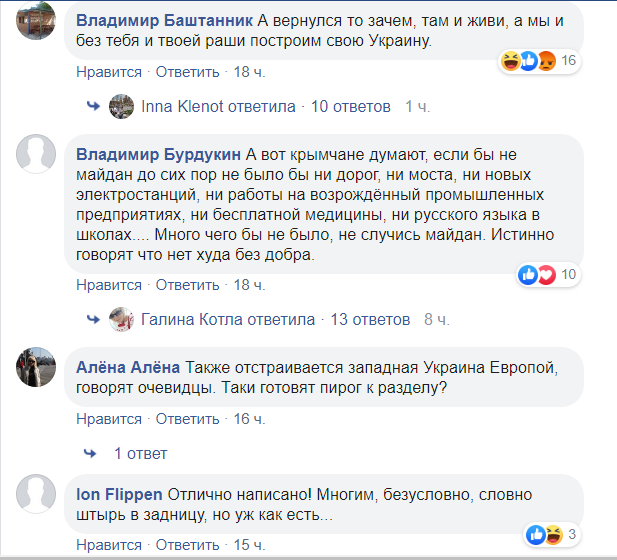This screenshot has height=560, width=617.
Task: View like and heart reactions on Бурдукин's comment
Action: (537, 275)
